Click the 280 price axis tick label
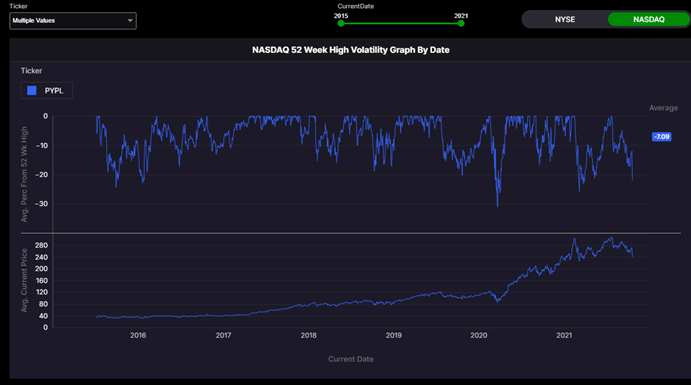Image resolution: width=691 pixels, height=385 pixels. click(x=41, y=245)
